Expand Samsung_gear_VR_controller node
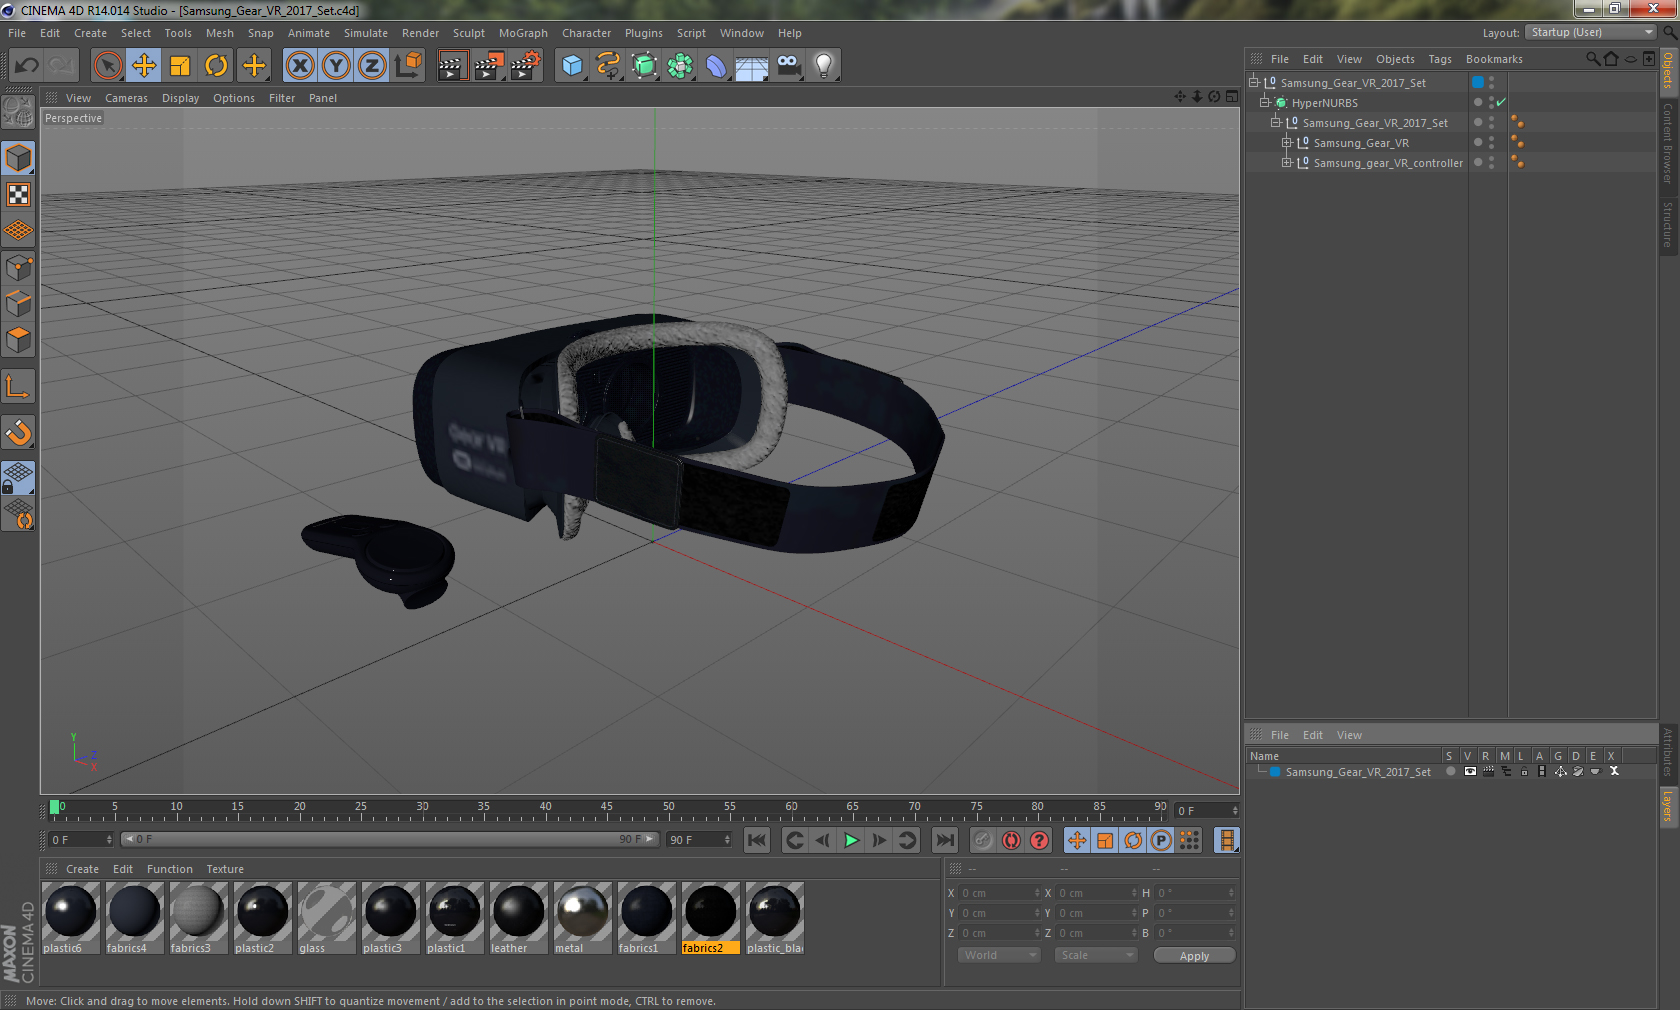 click(x=1286, y=162)
